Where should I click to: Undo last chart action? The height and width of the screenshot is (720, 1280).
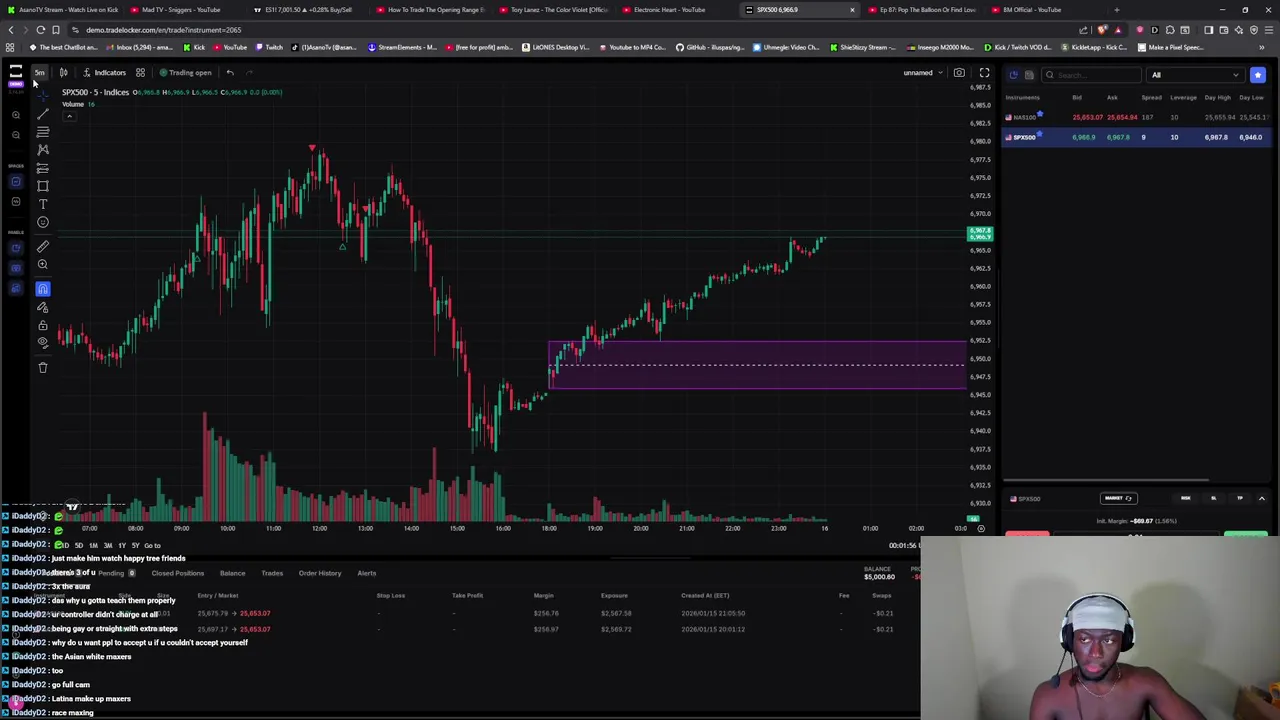(230, 72)
